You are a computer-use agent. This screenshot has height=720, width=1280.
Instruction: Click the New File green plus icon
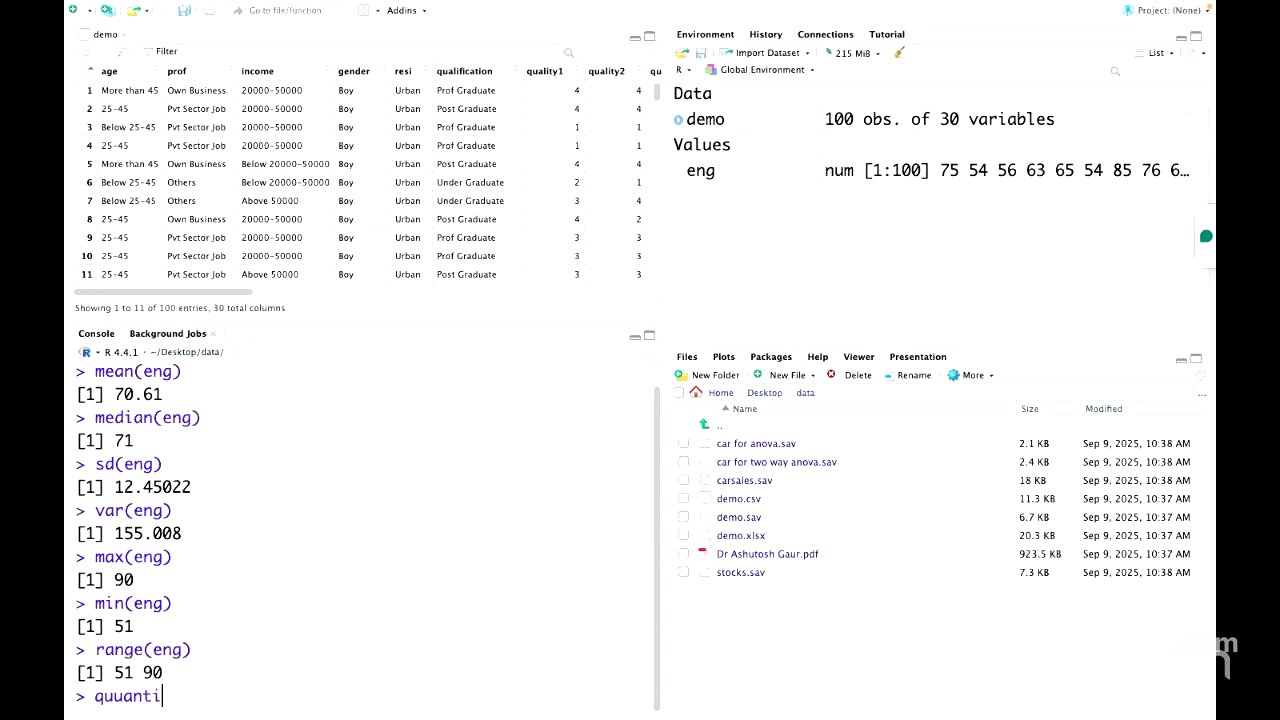tap(73, 10)
